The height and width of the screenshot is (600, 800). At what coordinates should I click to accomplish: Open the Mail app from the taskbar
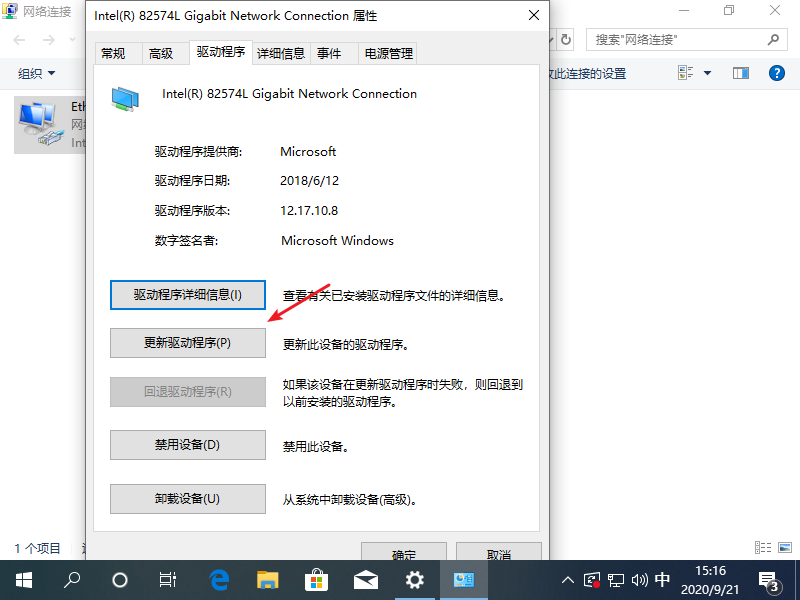[x=365, y=579]
